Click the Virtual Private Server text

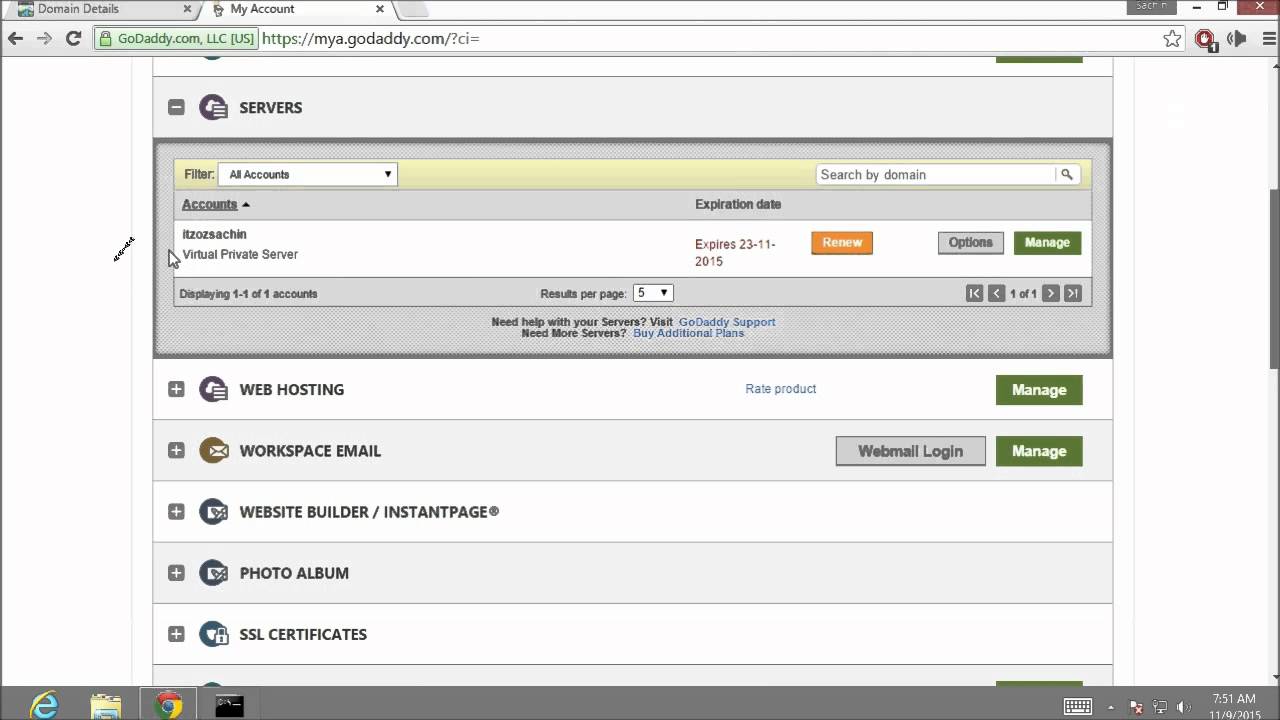click(x=240, y=254)
